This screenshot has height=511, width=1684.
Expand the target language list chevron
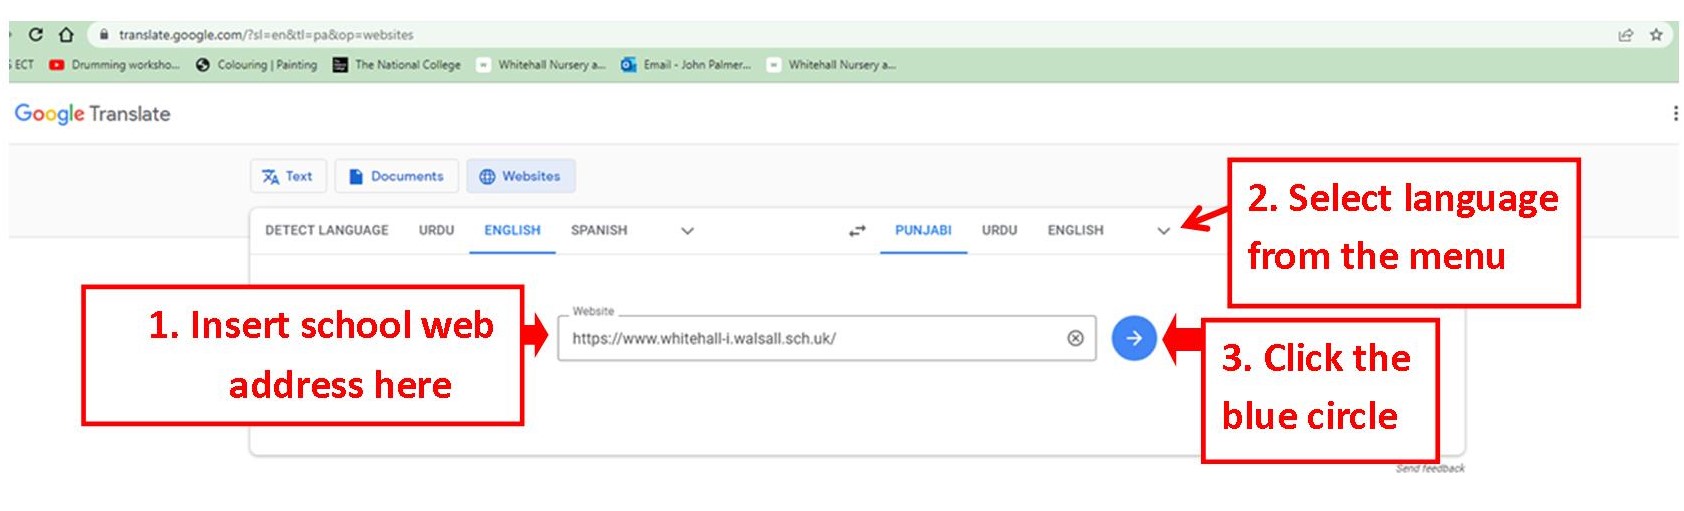coord(1163,231)
